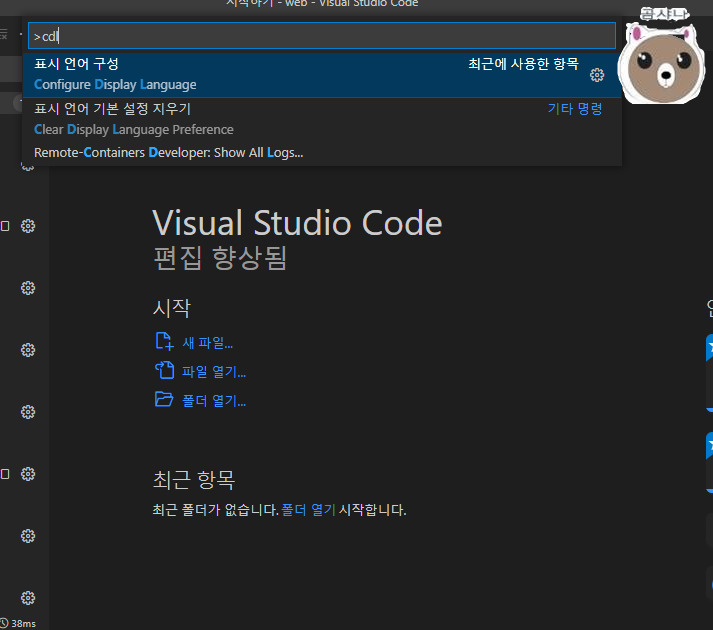Click the 시작 heading

(x=171, y=308)
